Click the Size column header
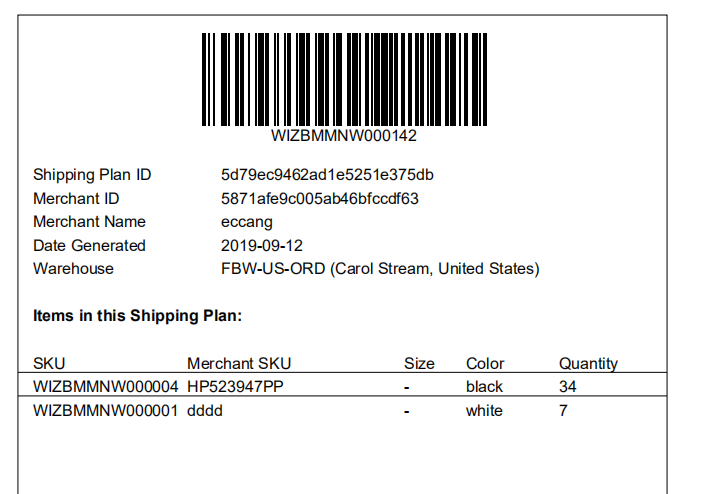The height and width of the screenshot is (494, 702). click(x=419, y=363)
